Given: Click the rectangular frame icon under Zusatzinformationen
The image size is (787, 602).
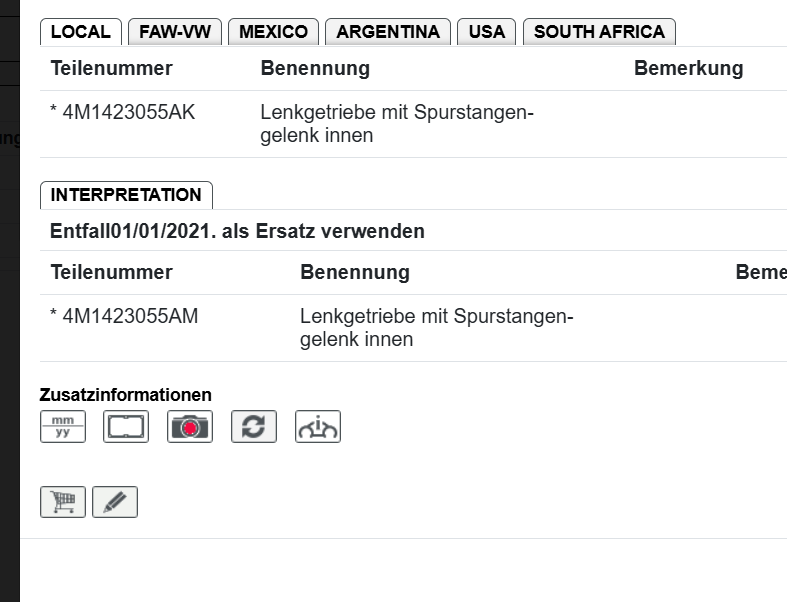Looking at the screenshot, I should (126, 427).
